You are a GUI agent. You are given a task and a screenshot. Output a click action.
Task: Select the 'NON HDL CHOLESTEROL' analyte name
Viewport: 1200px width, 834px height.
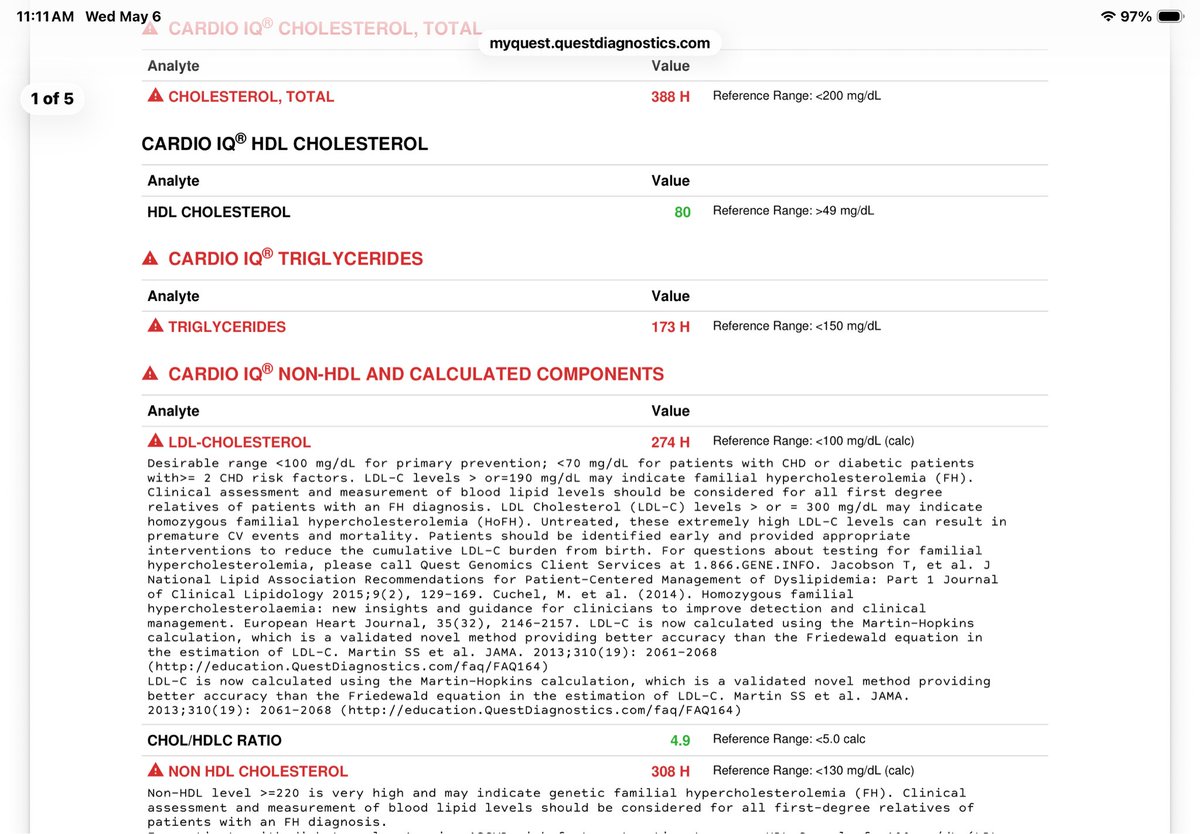tap(258, 772)
